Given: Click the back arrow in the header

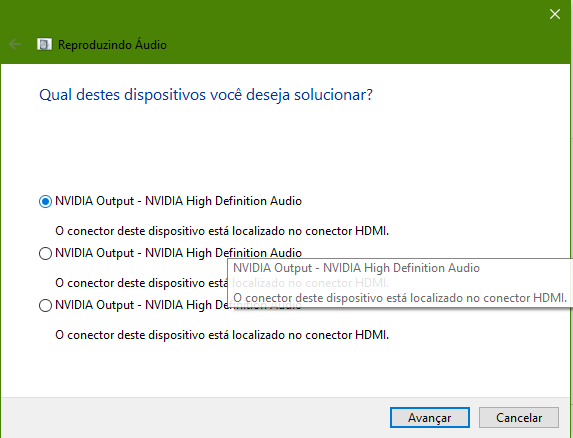Looking at the screenshot, I should 15,45.
